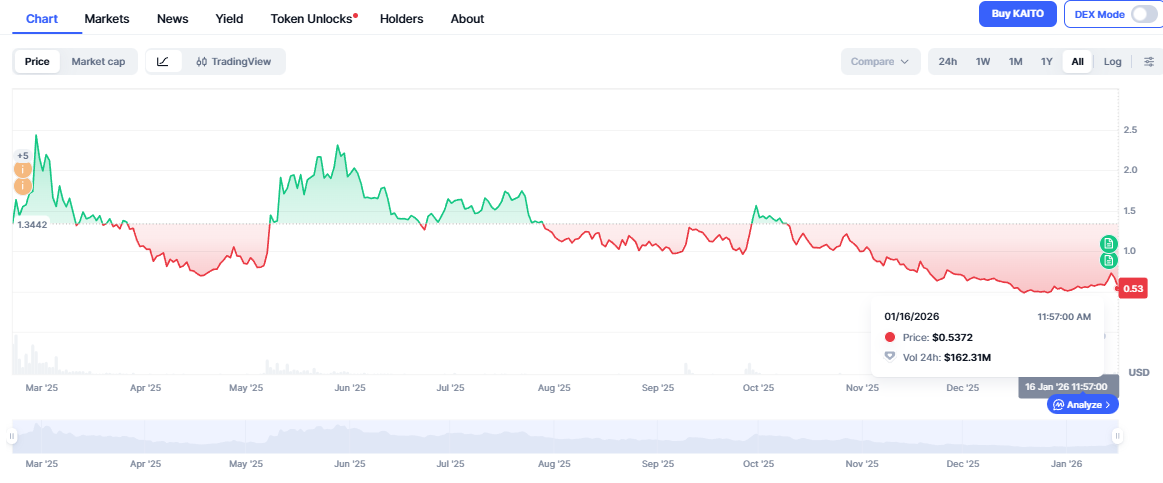Grab the right range navigator handle
Image resolution: width=1163 pixels, height=483 pixels.
click(x=1117, y=436)
